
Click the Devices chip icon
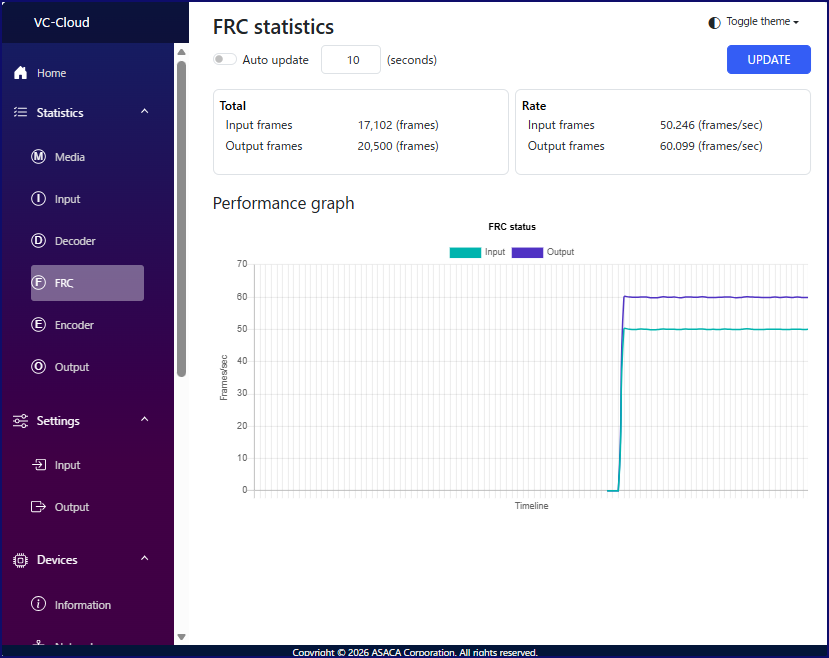21,560
